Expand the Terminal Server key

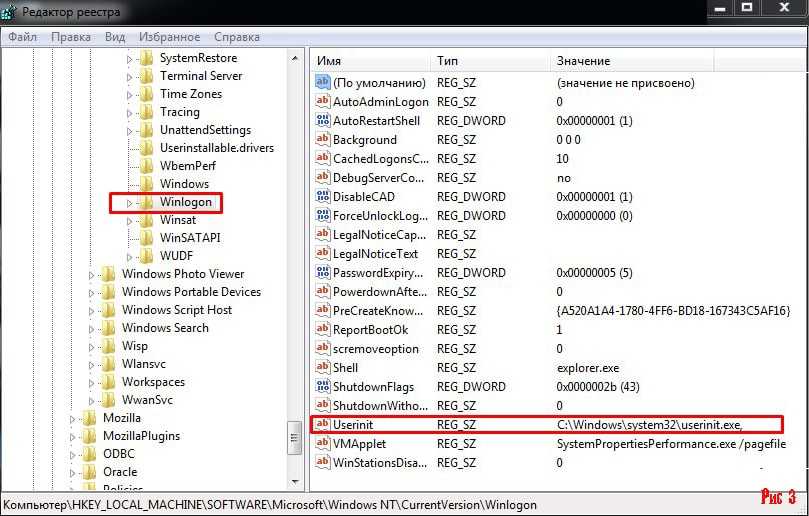129,76
